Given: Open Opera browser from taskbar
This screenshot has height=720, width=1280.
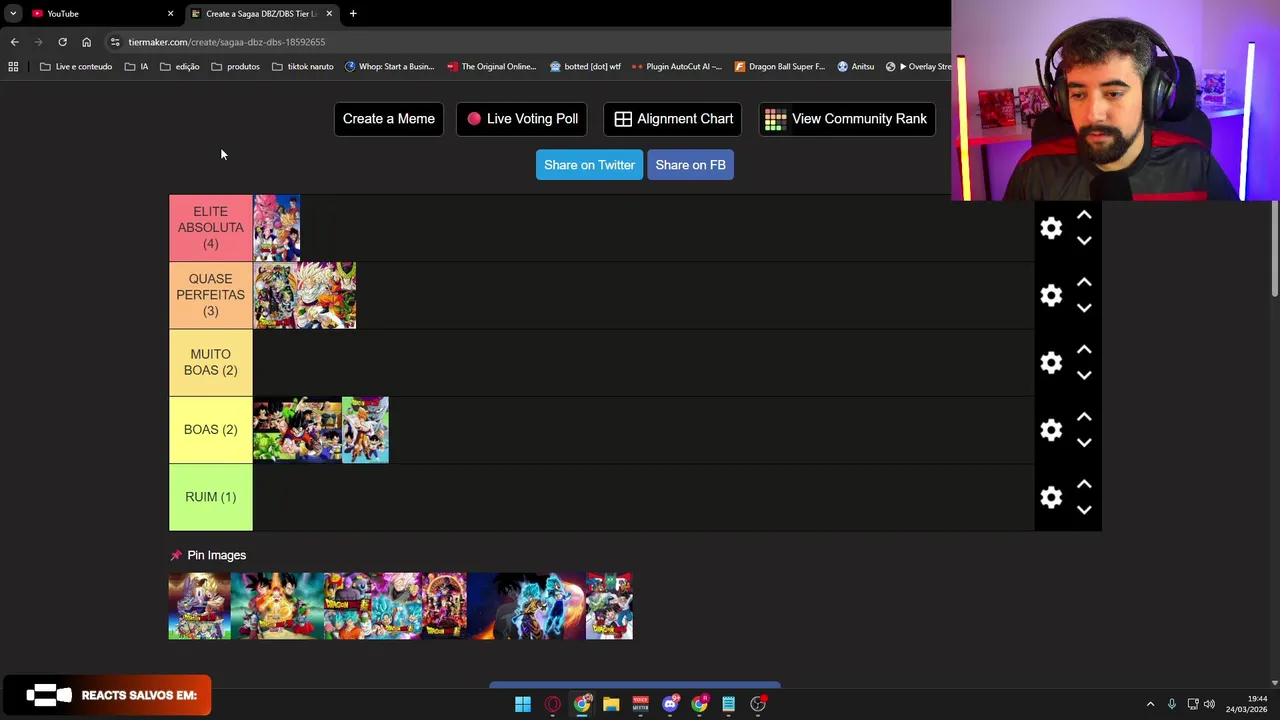Looking at the screenshot, I should tap(552, 704).
